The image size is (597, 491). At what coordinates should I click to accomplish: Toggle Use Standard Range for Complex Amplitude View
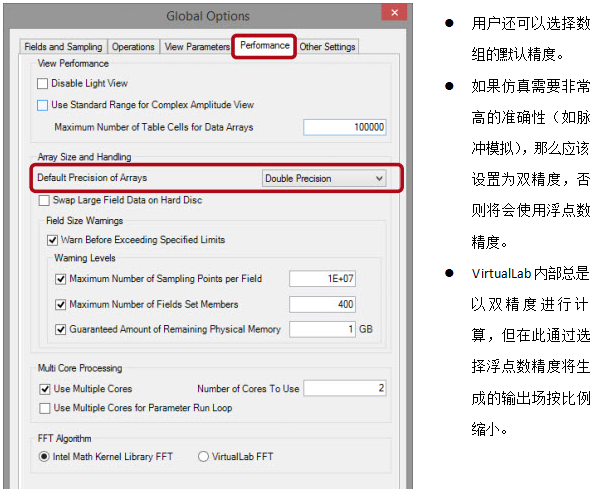click(42, 105)
